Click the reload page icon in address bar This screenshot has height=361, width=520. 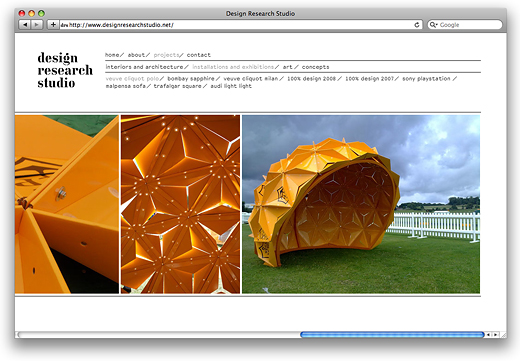(417, 25)
